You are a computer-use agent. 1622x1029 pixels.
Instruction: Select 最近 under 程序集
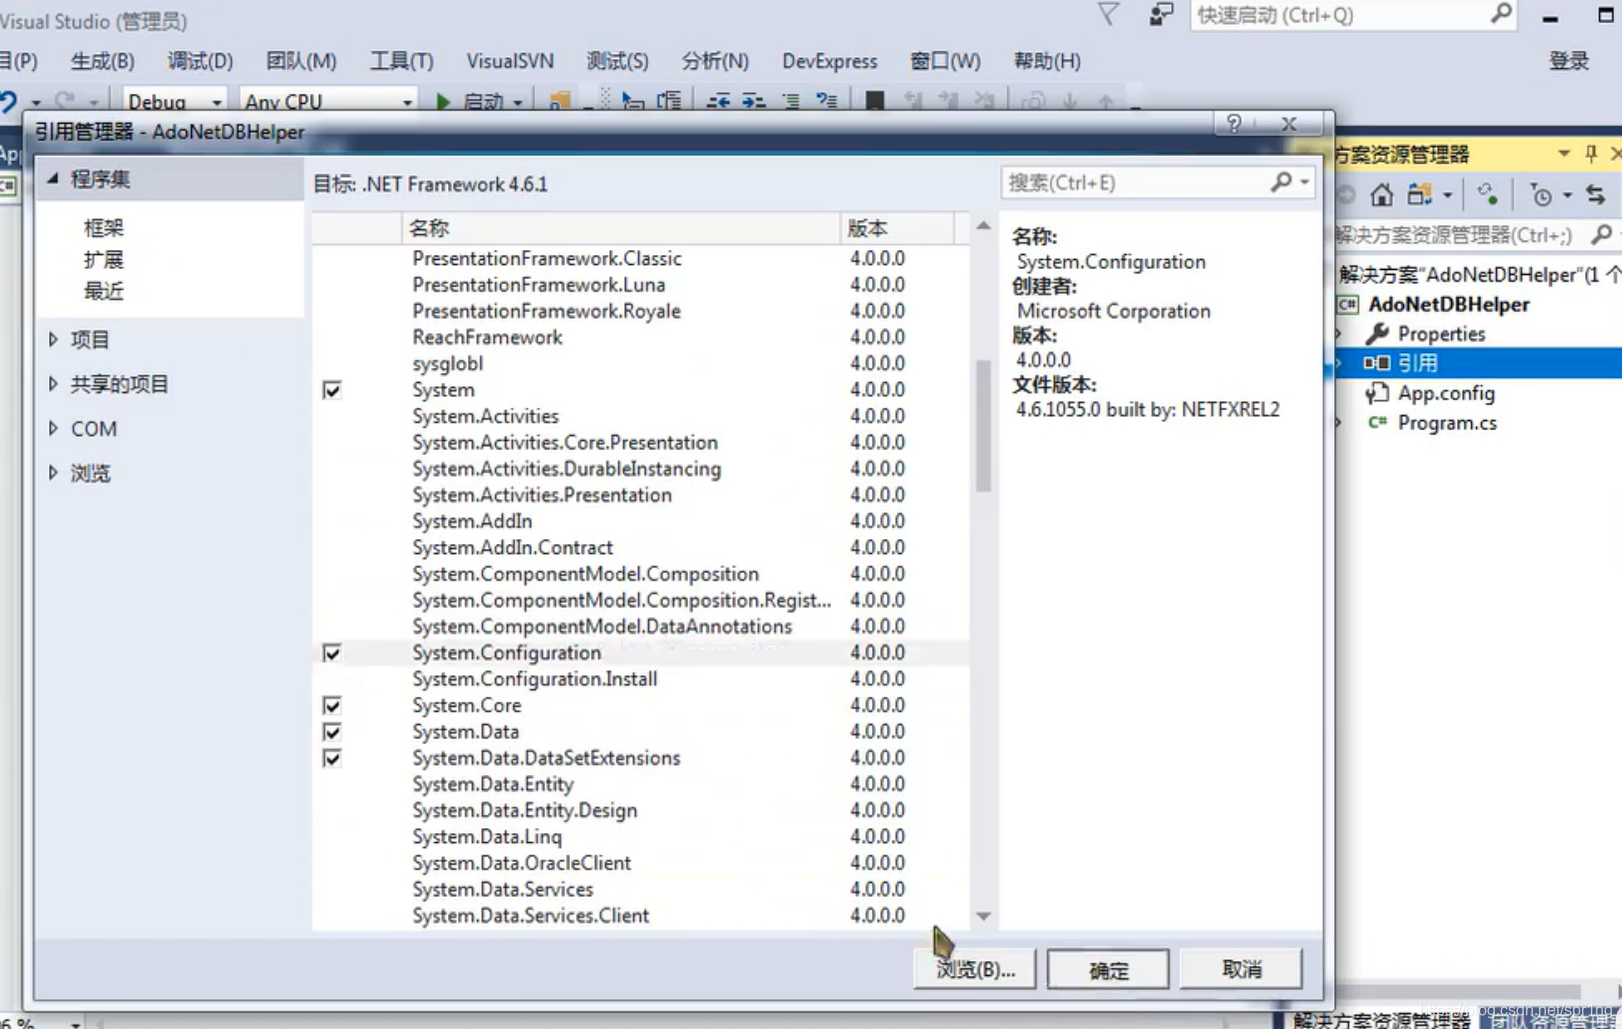(103, 292)
